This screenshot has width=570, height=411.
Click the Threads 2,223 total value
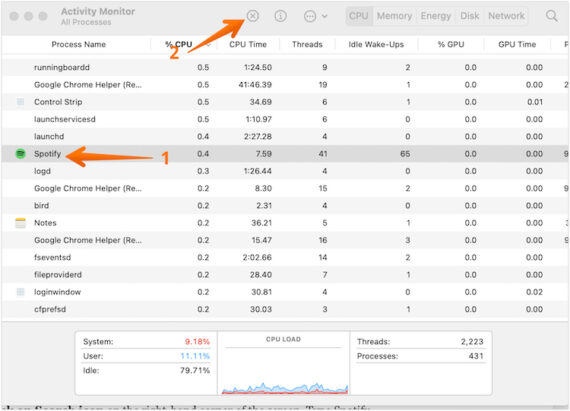click(x=472, y=342)
